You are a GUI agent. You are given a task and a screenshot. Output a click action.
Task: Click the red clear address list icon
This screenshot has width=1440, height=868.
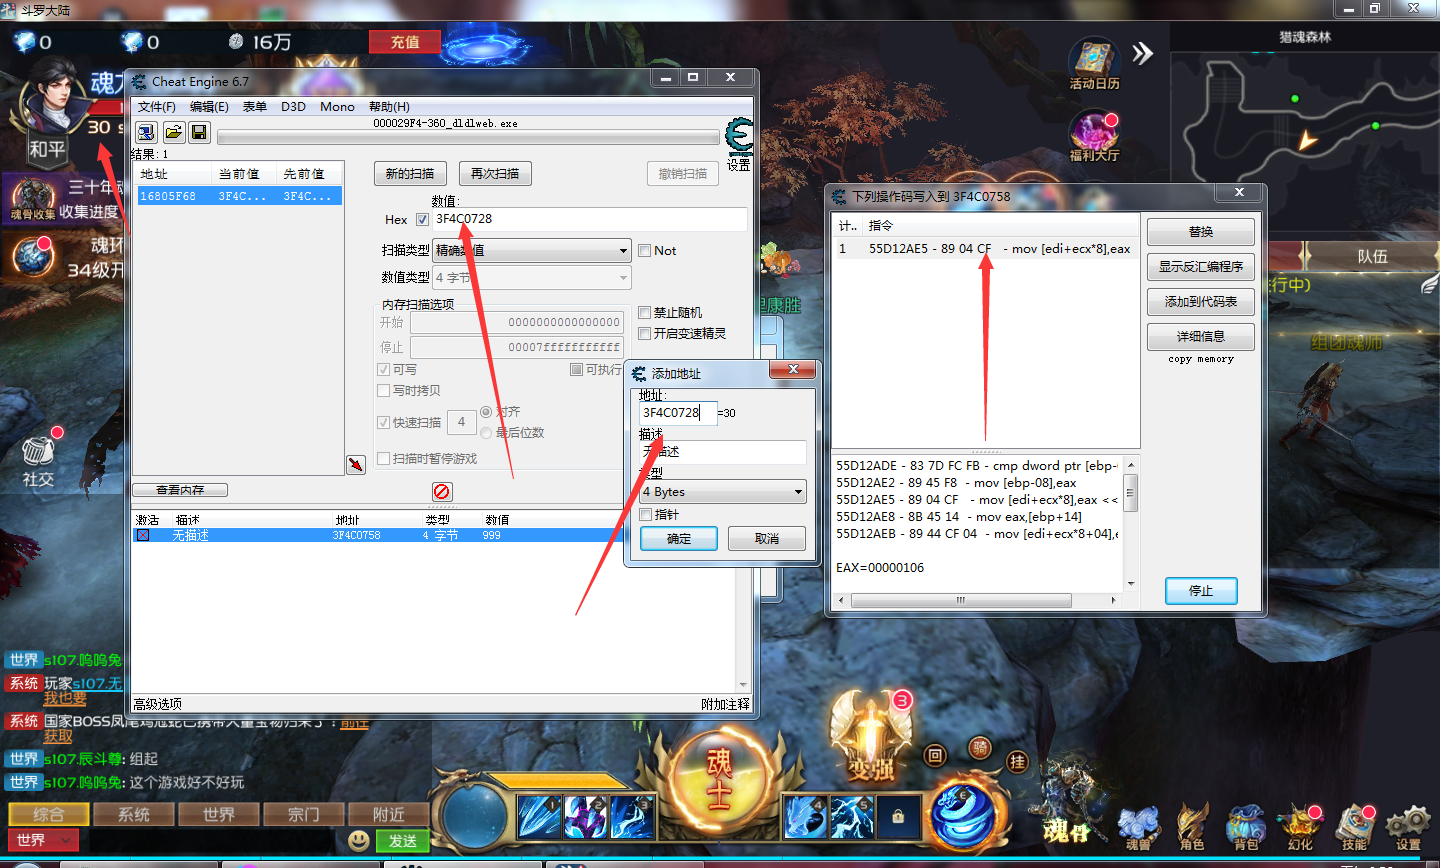point(442,491)
